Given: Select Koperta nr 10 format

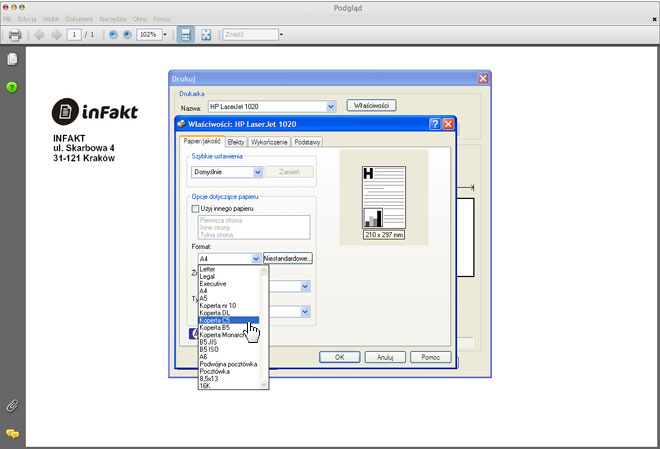Looking at the screenshot, I should [229, 306].
